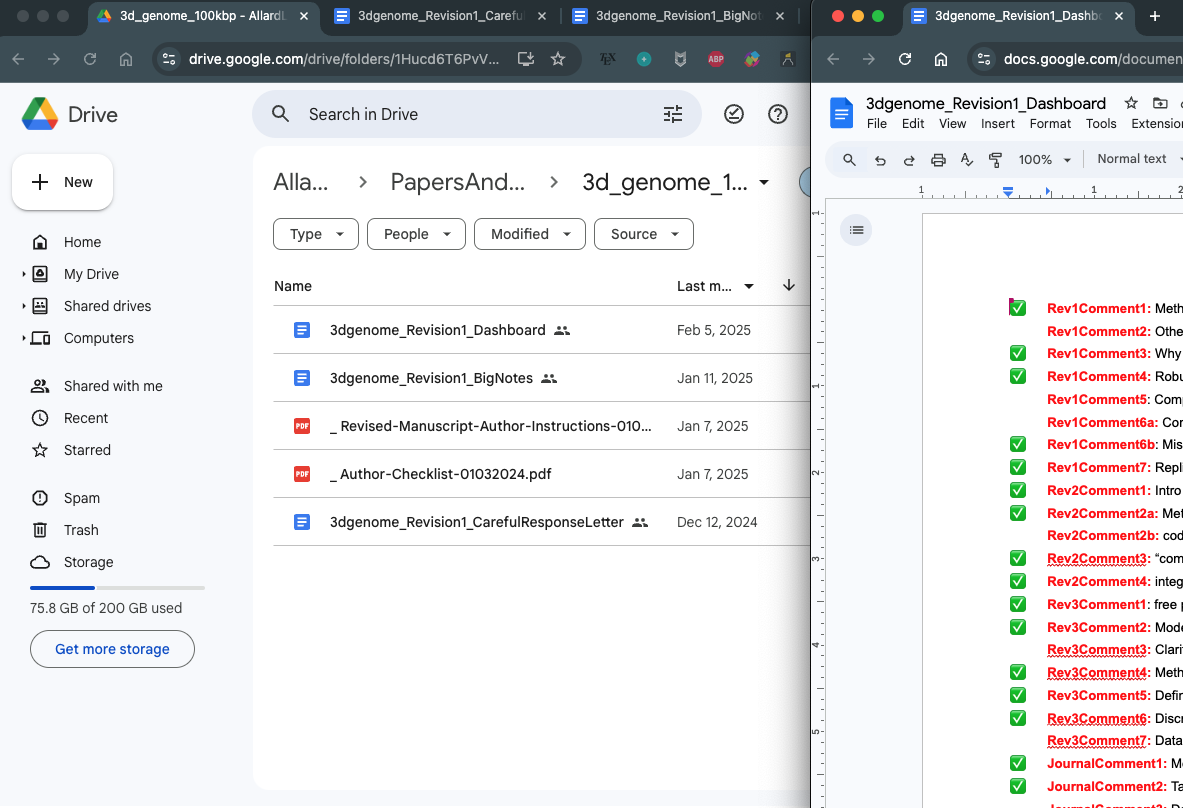
Task: Bookmark the Drive page with the star icon
Action: point(558,59)
